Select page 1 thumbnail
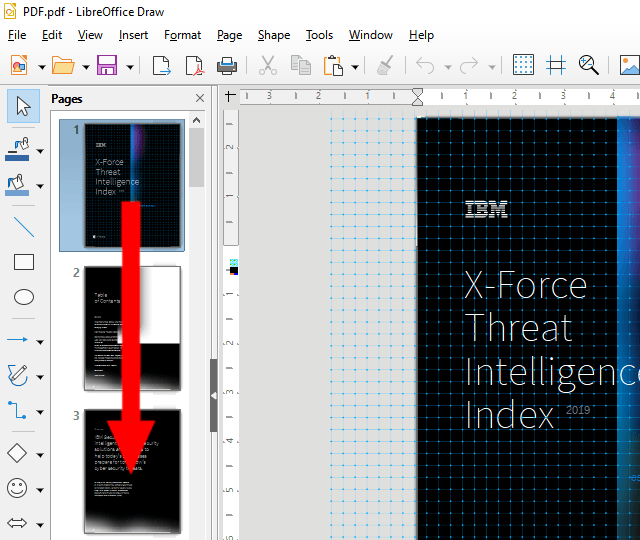The width and height of the screenshot is (640, 540). 132,186
